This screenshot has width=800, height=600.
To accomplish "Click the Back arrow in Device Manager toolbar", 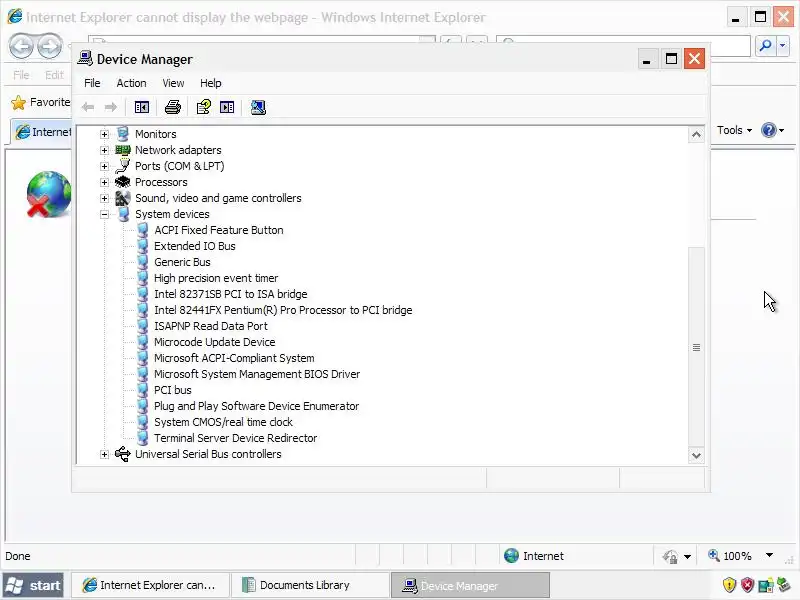I will pos(88,107).
